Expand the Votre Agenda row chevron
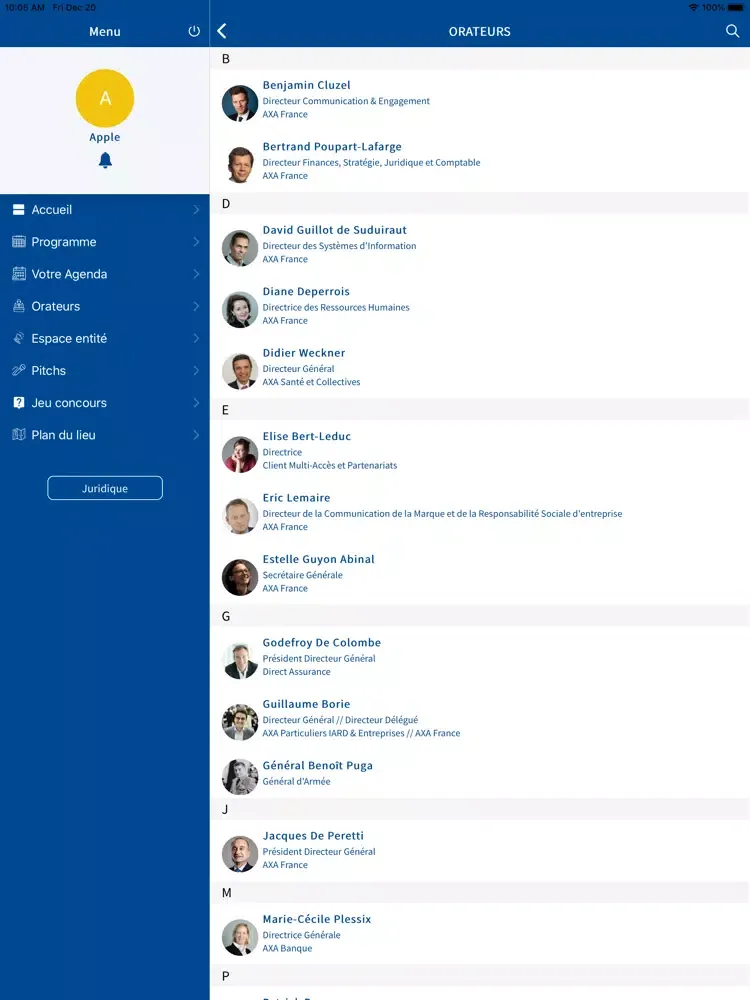 point(196,274)
